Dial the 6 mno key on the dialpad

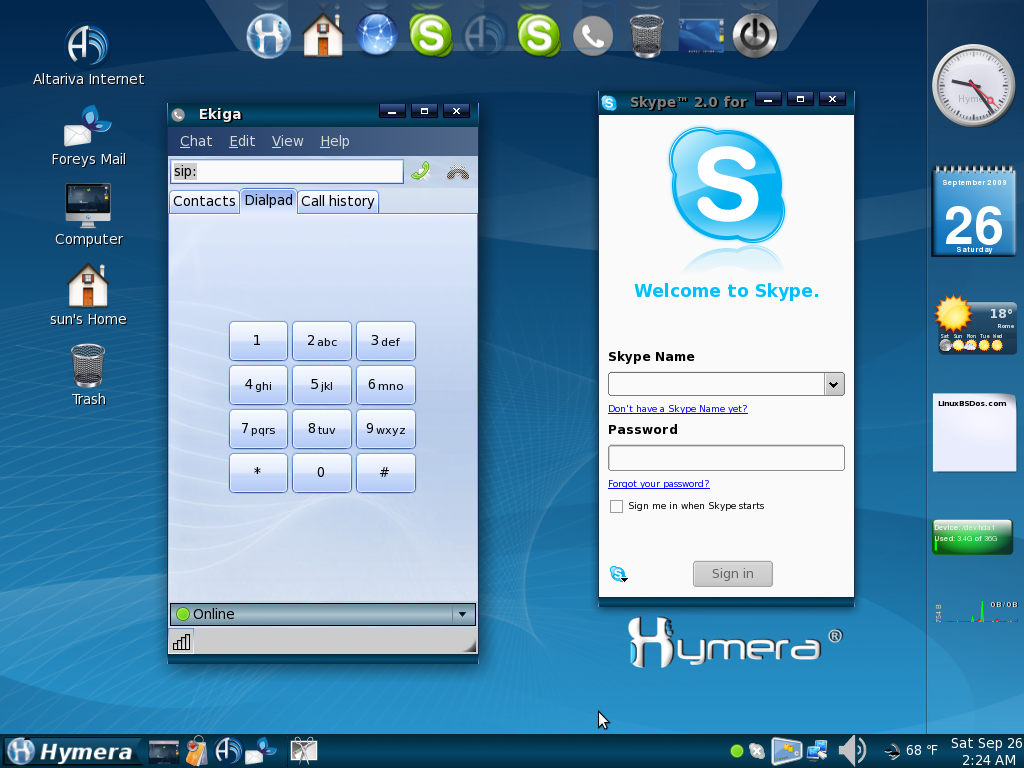pyautogui.click(x=385, y=385)
